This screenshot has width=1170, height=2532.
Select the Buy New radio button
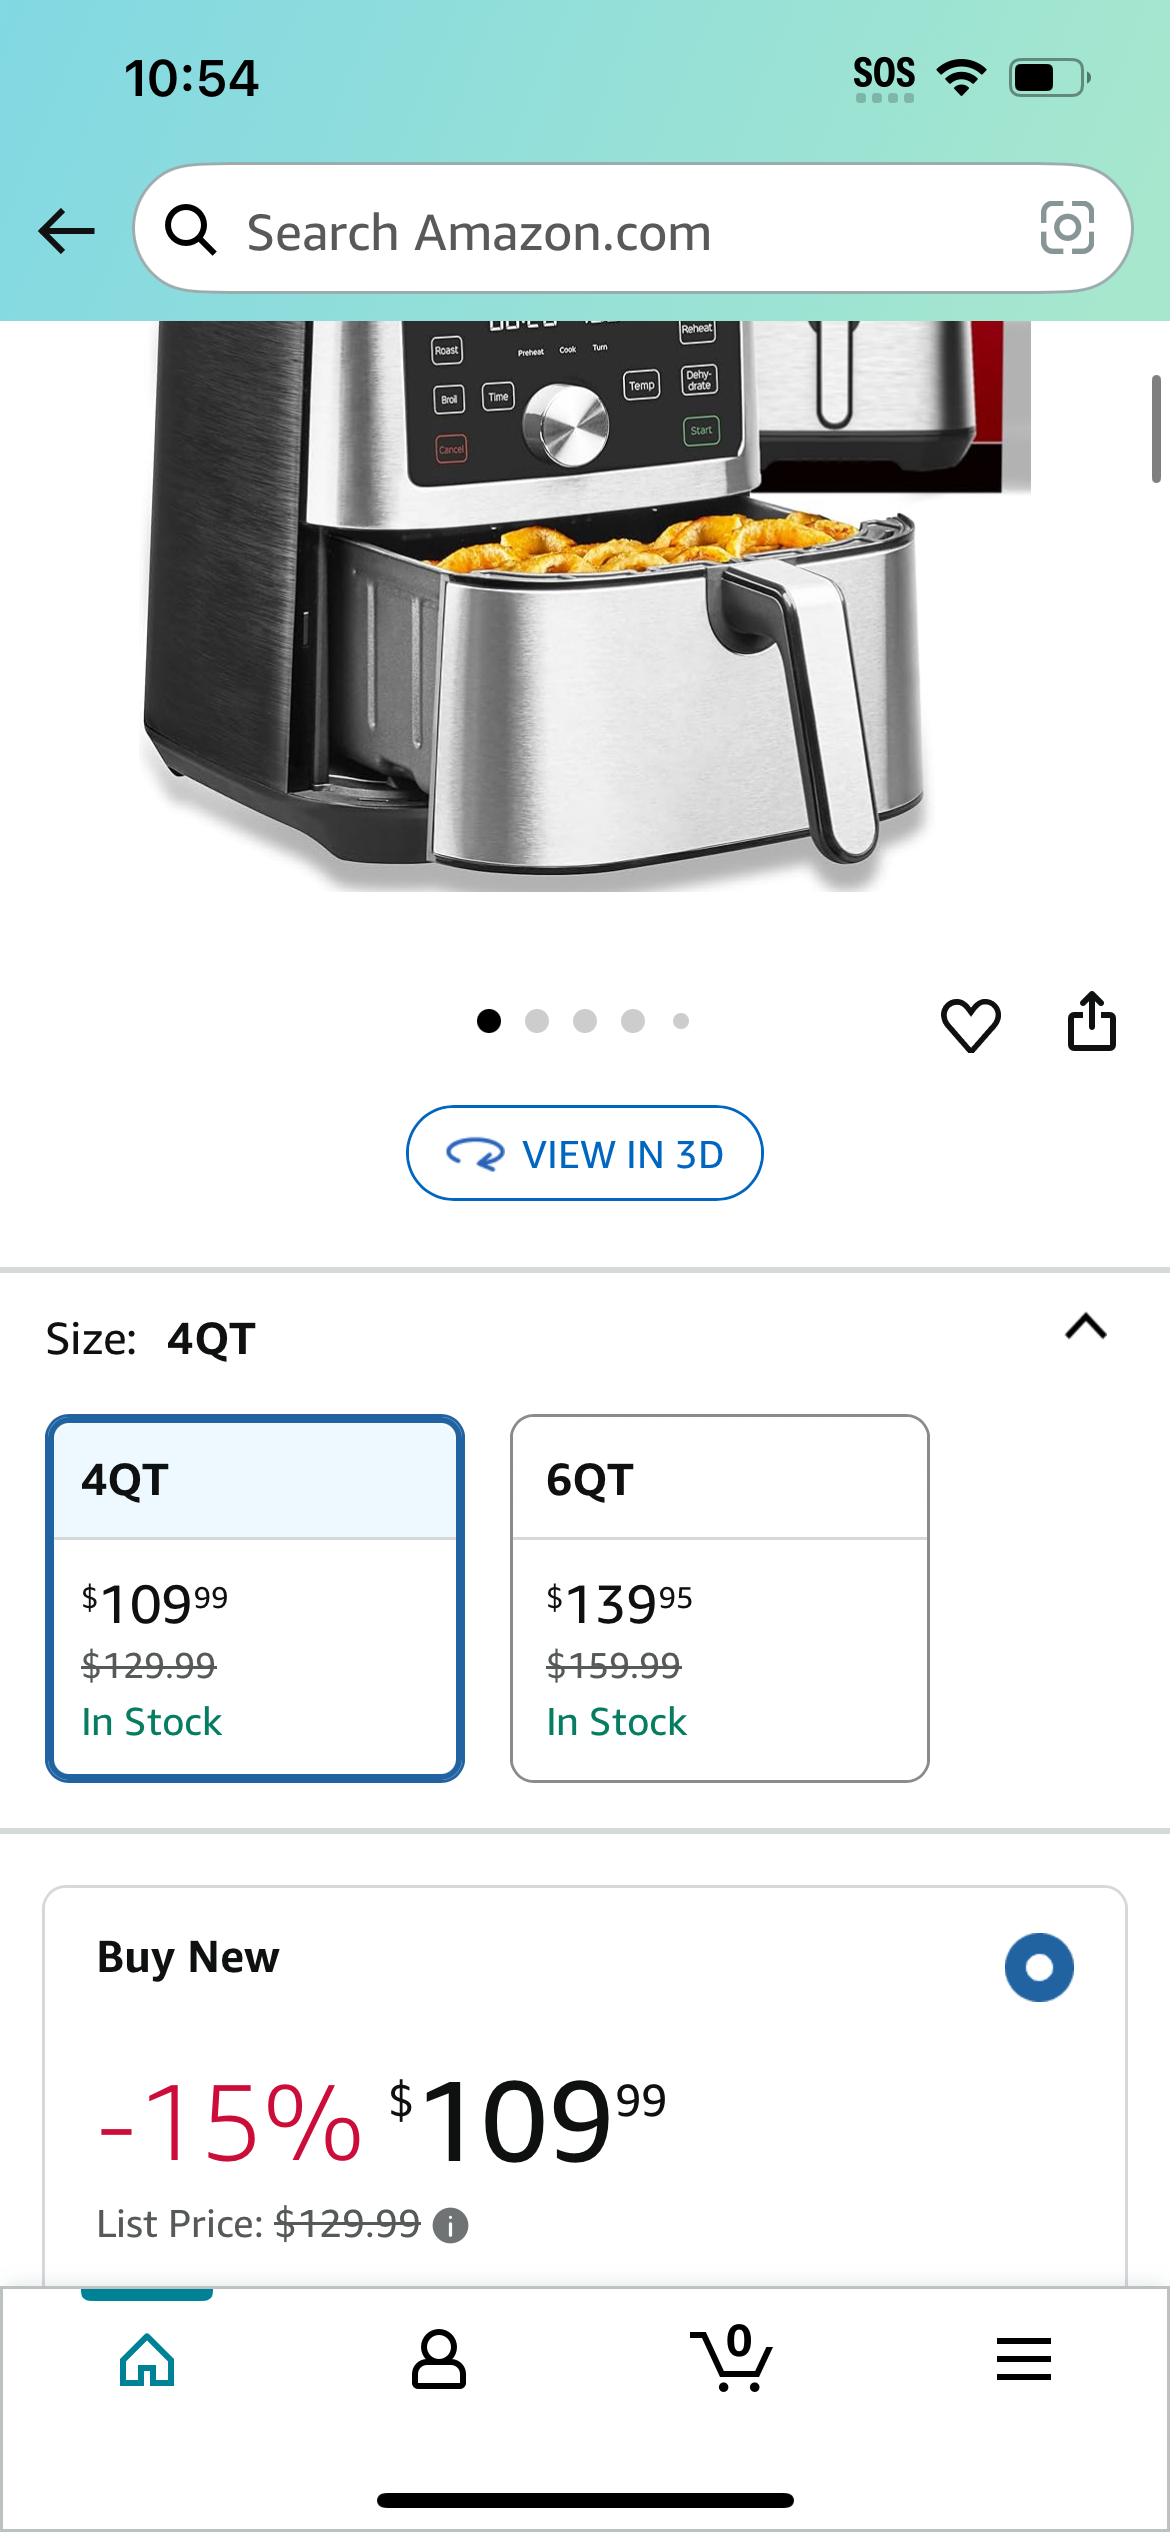(1039, 1967)
